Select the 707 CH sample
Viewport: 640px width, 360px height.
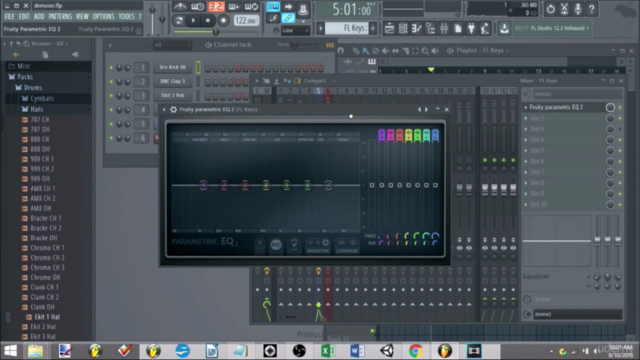[39, 120]
